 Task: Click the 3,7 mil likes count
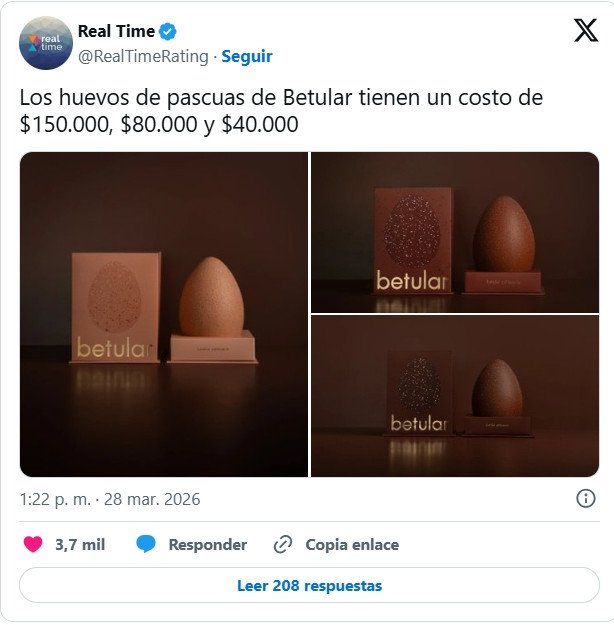80,544
